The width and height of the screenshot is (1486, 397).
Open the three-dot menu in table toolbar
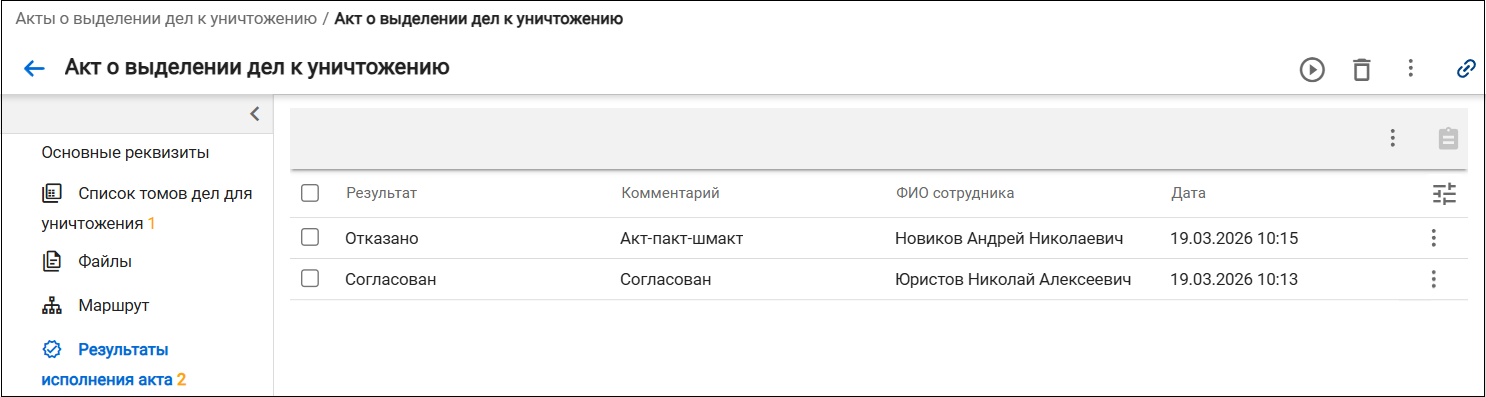pyautogui.click(x=1392, y=139)
